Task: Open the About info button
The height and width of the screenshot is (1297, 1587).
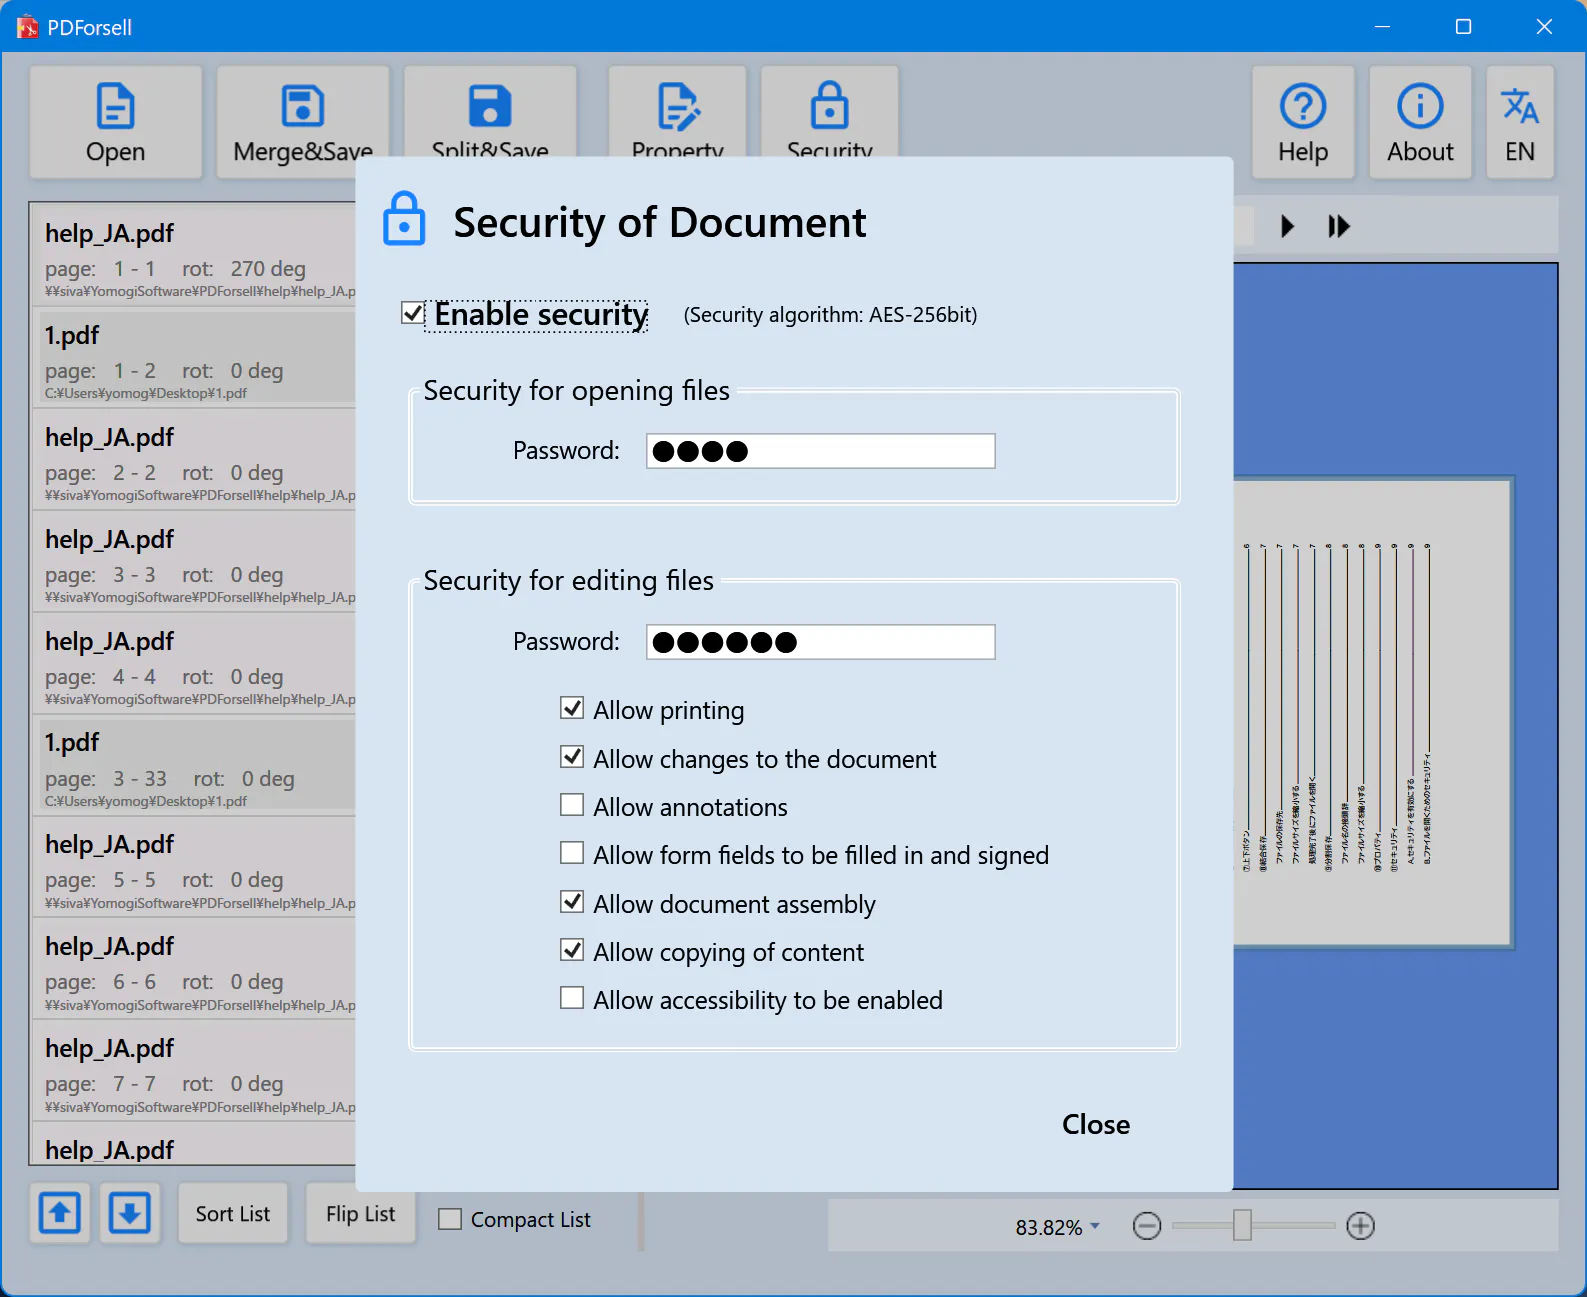Action: [x=1420, y=122]
